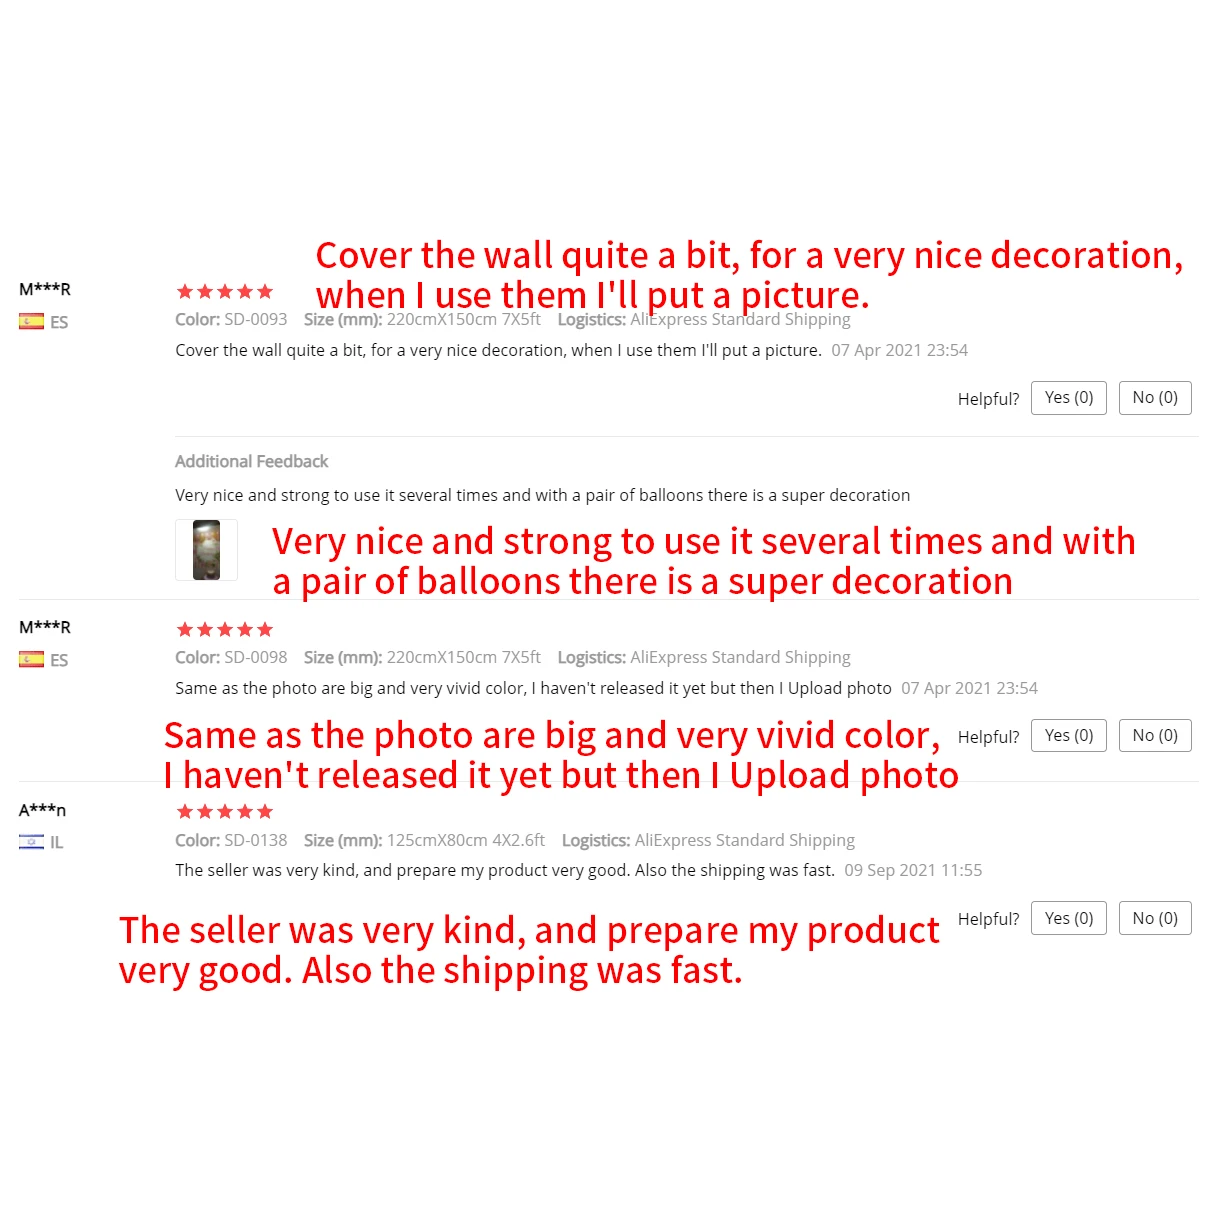Click the five-star rating of SD-0138 review

coord(225,812)
